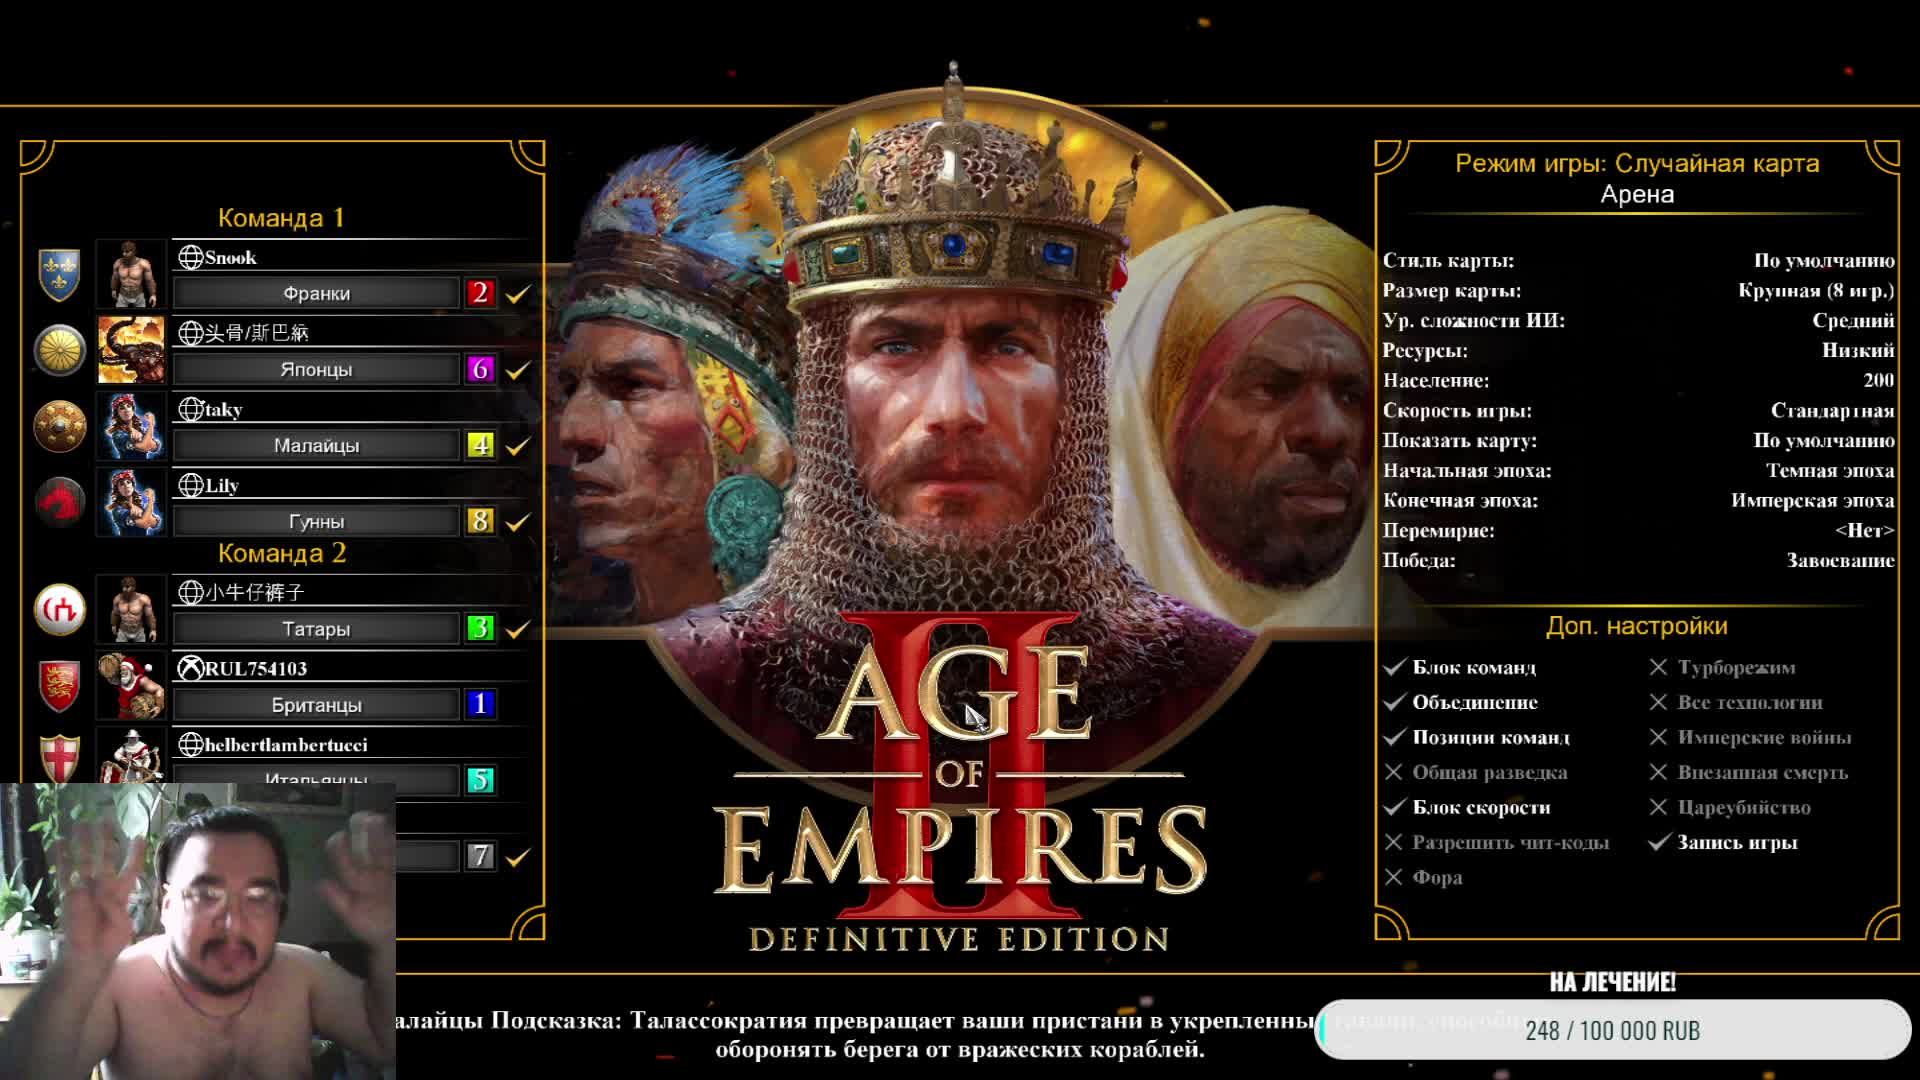Click the Tatars white-red round emblem
The image size is (1920, 1080).
pos(59,609)
